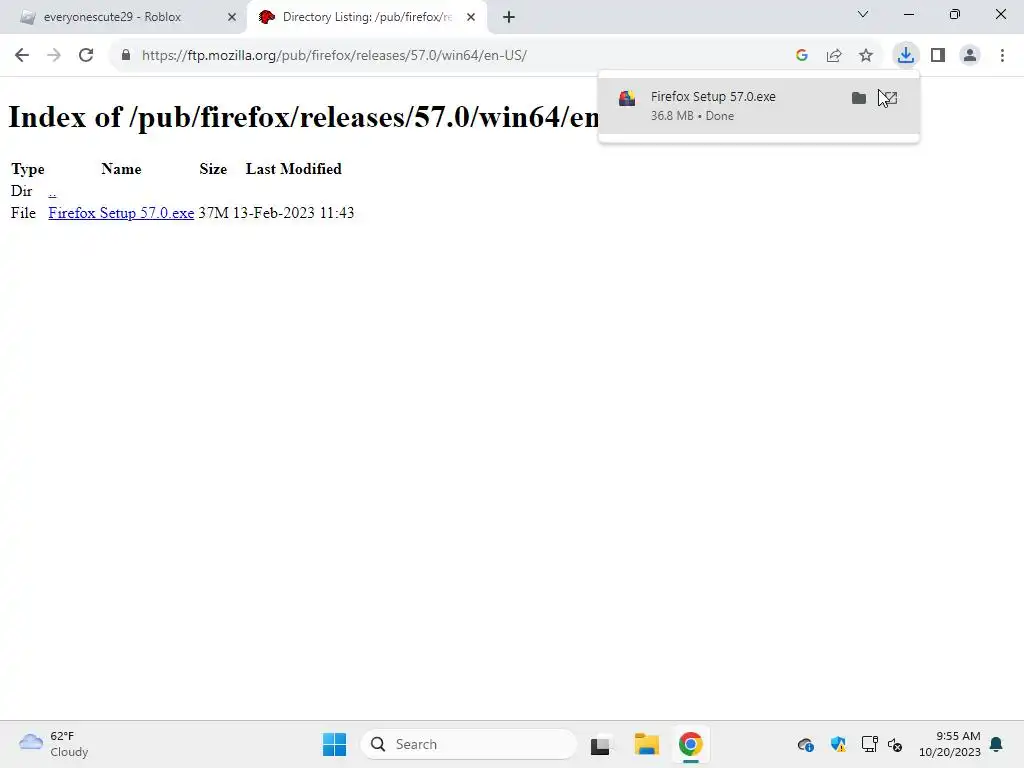
Task: Open the weather widget showing 62°F Cloudy
Action: point(54,744)
